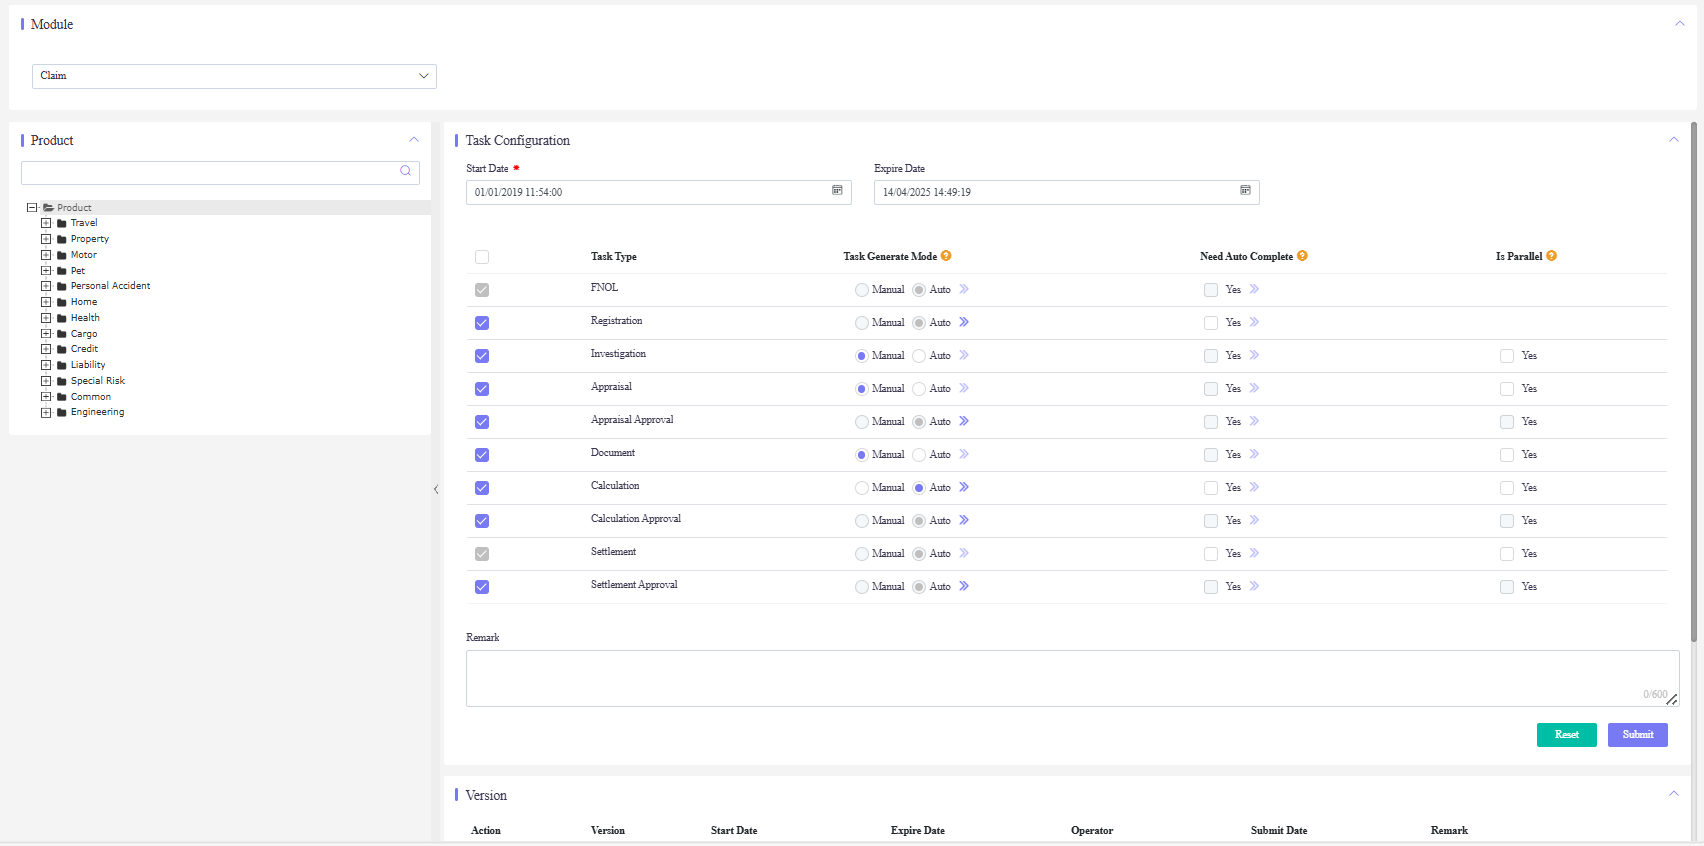Click the Is Parallel help icon
The width and height of the screenshot is (1704, 846).
[x=1551, y=256]
